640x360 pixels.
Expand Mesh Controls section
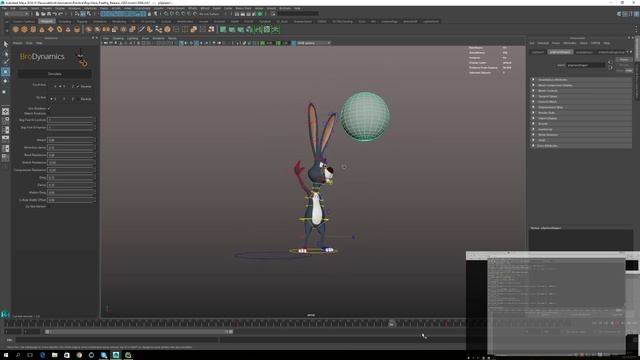click(581, 91)
